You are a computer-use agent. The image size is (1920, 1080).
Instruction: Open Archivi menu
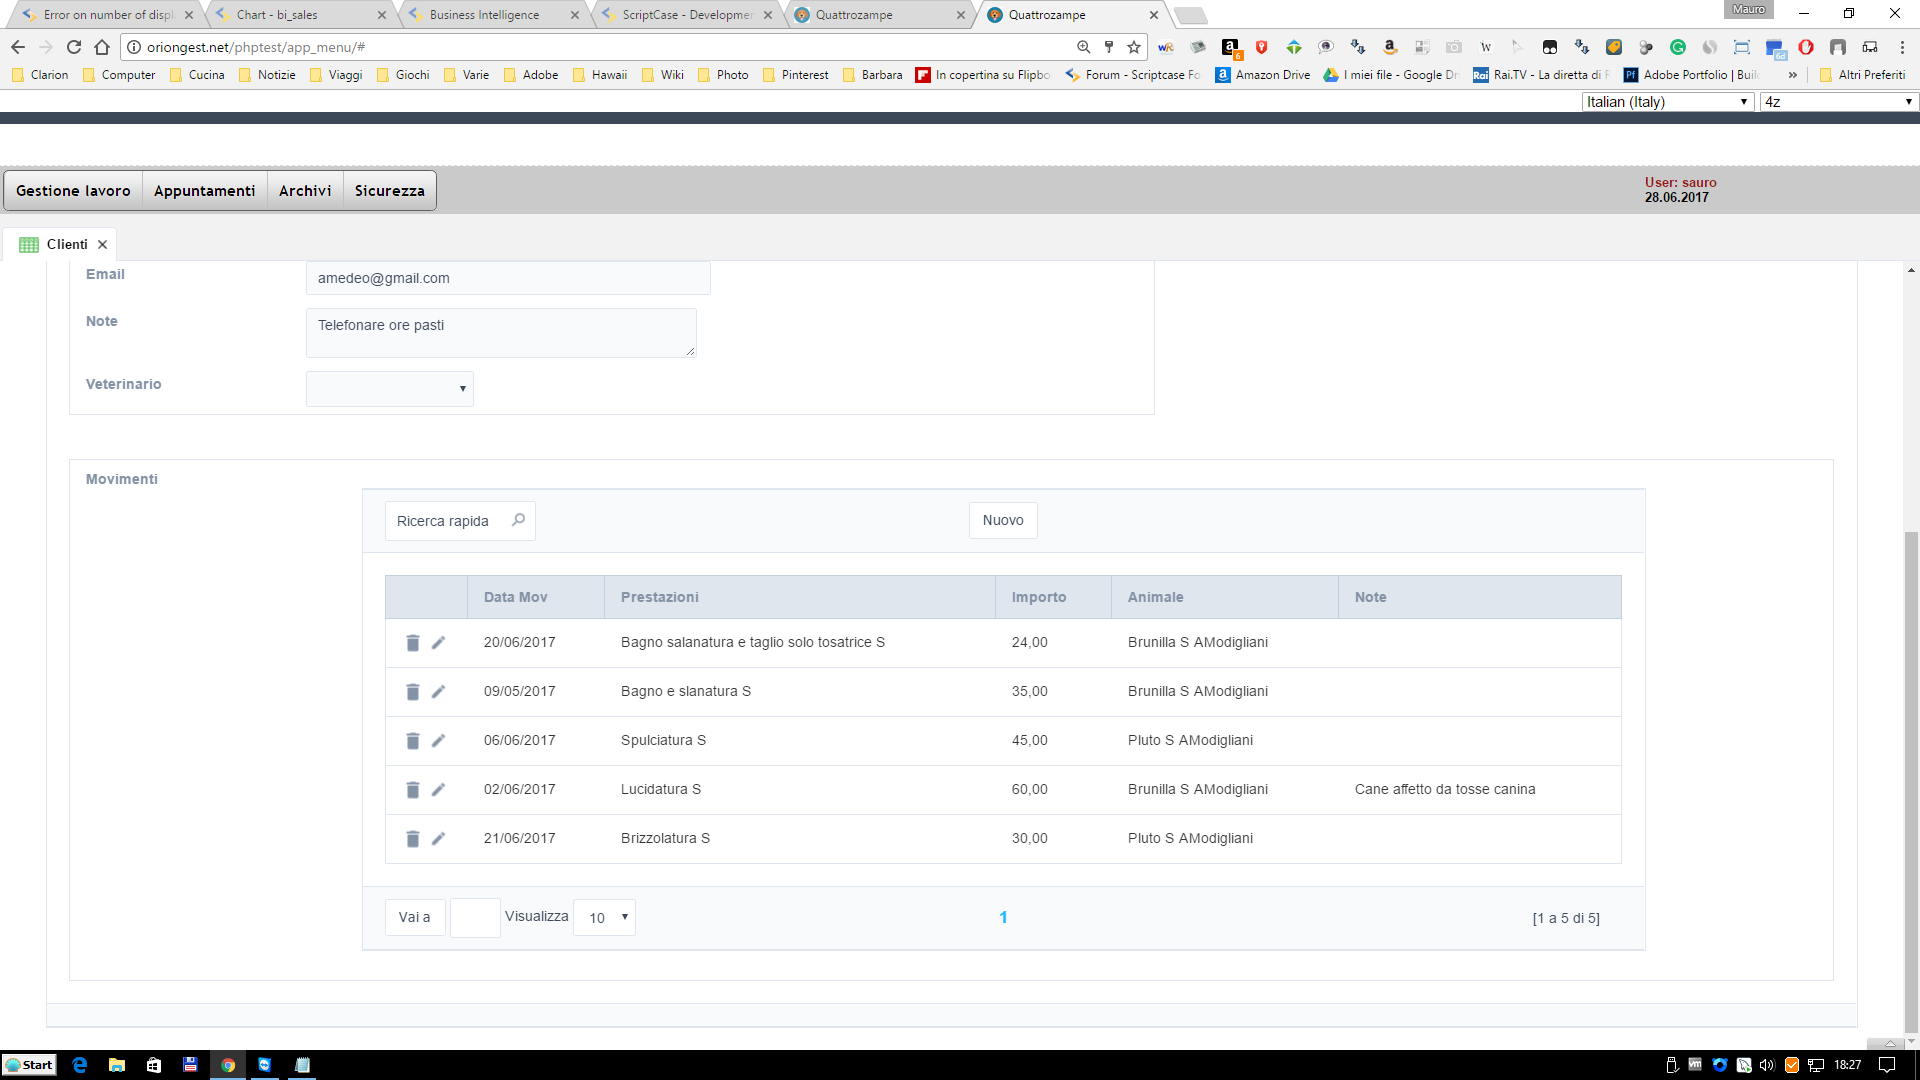click(305, 191)
